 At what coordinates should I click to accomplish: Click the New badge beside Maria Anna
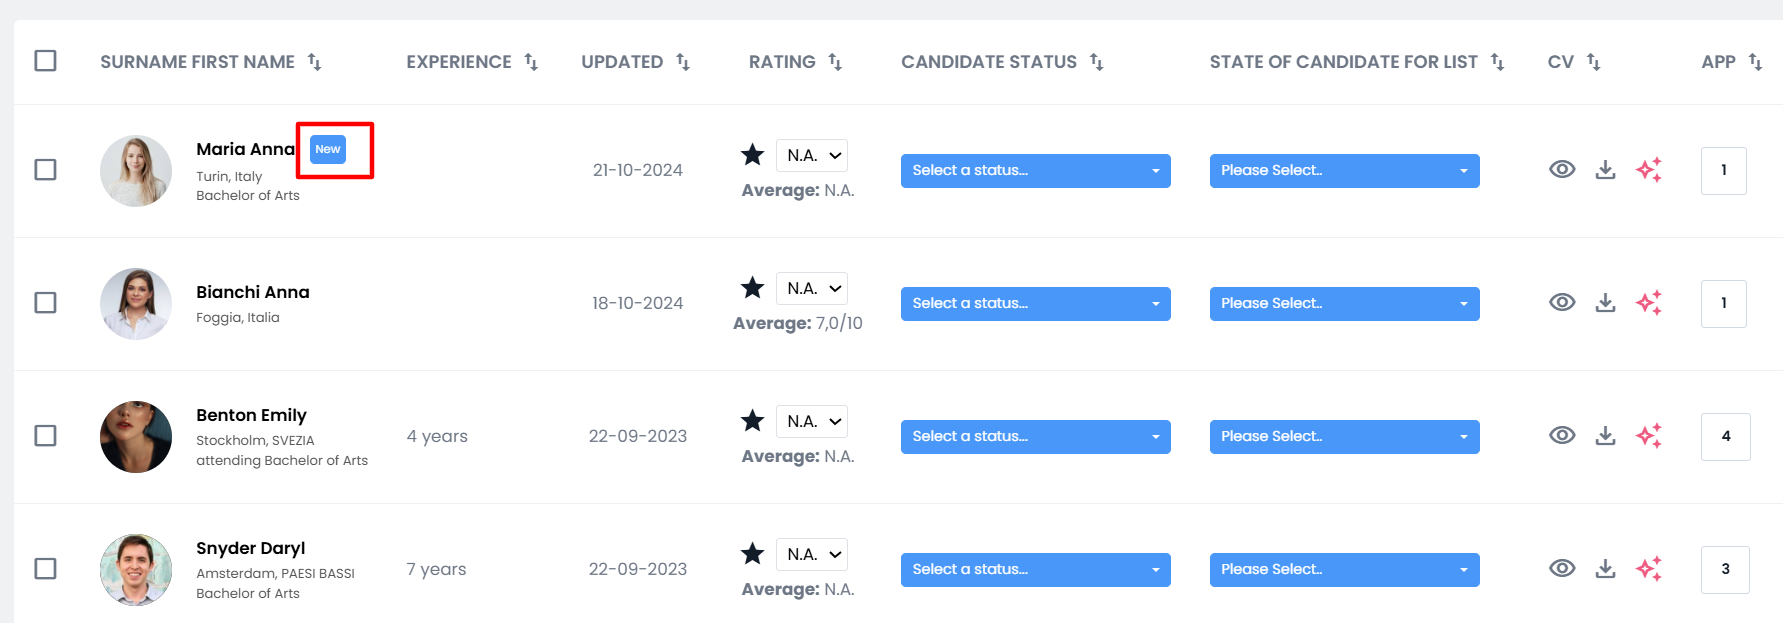[x=328, y=149]
